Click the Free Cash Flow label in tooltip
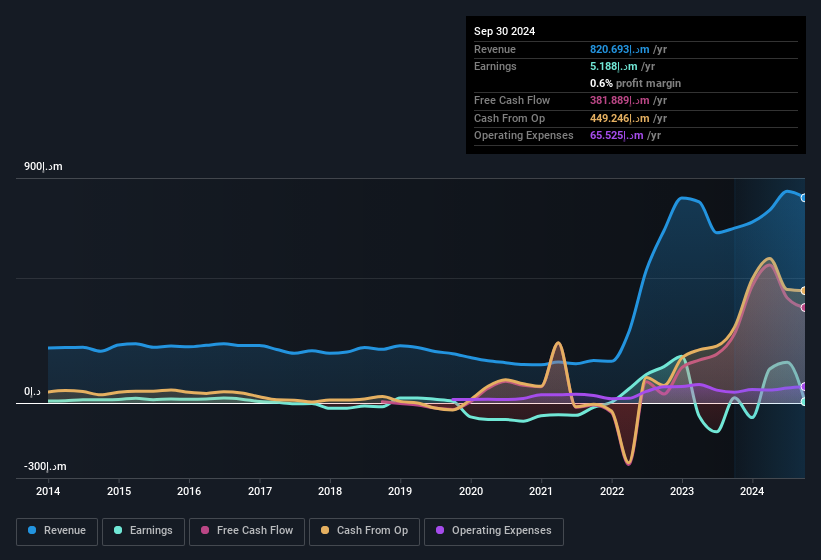 (x=512, y=100)
